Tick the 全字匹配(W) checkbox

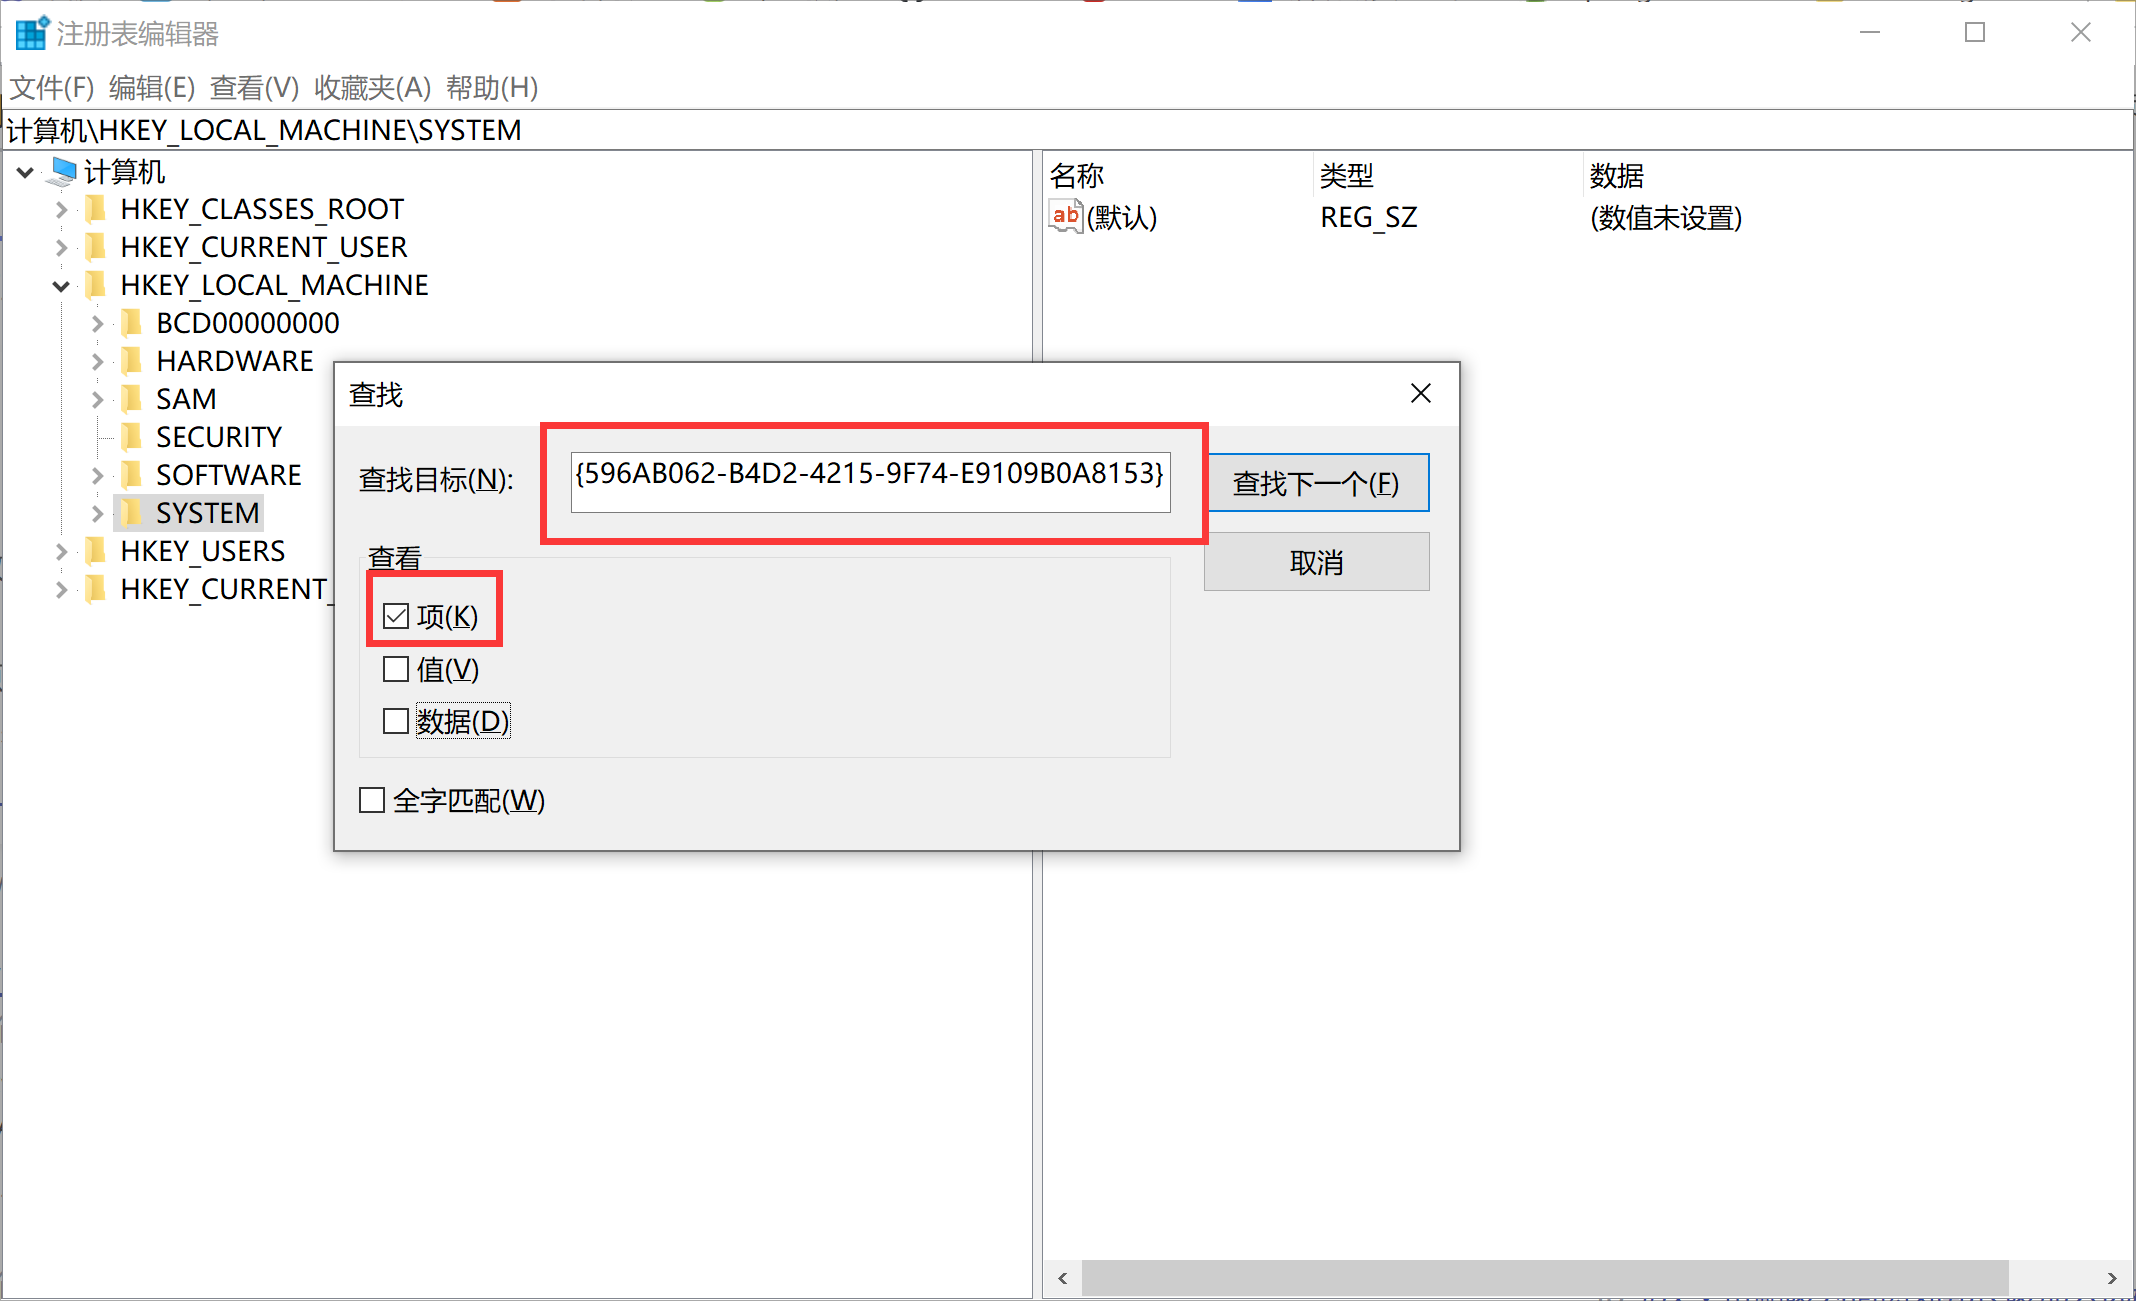tap(372, 800)
